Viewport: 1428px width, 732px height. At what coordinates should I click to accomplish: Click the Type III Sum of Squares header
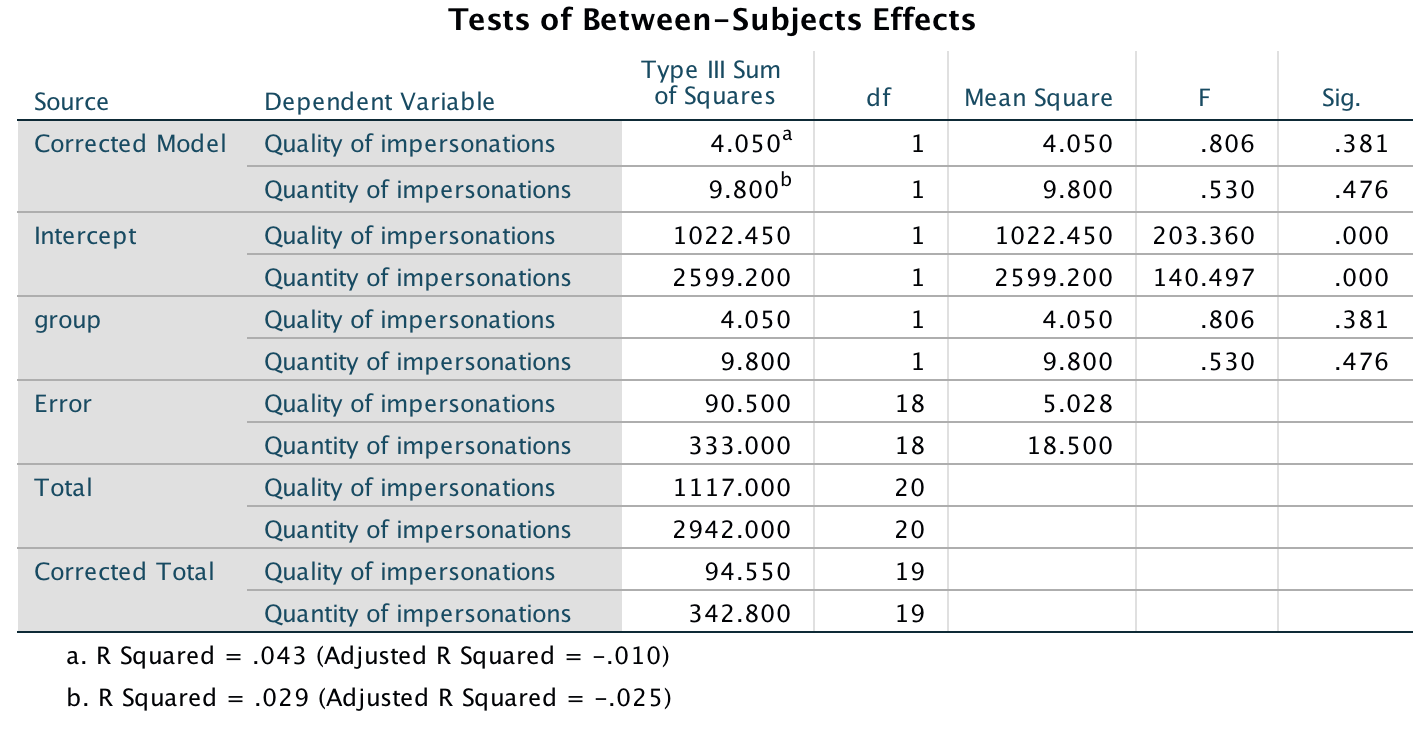[710, 83]
